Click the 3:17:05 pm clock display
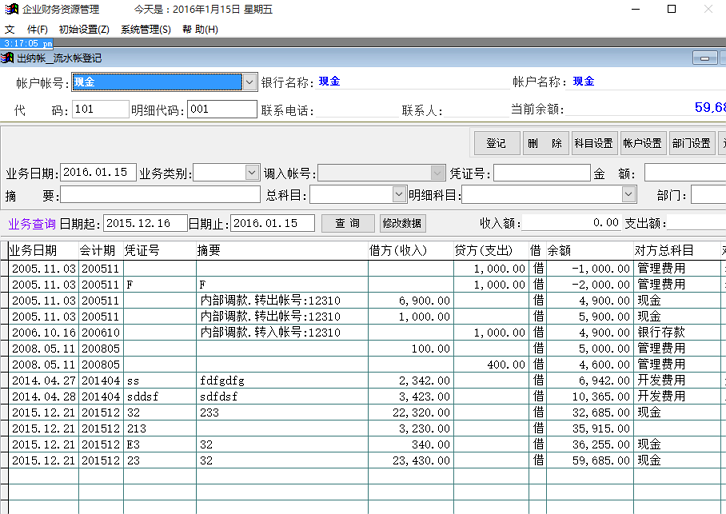The height and width of the screenshot is (514, 726). tap(27, 44)
